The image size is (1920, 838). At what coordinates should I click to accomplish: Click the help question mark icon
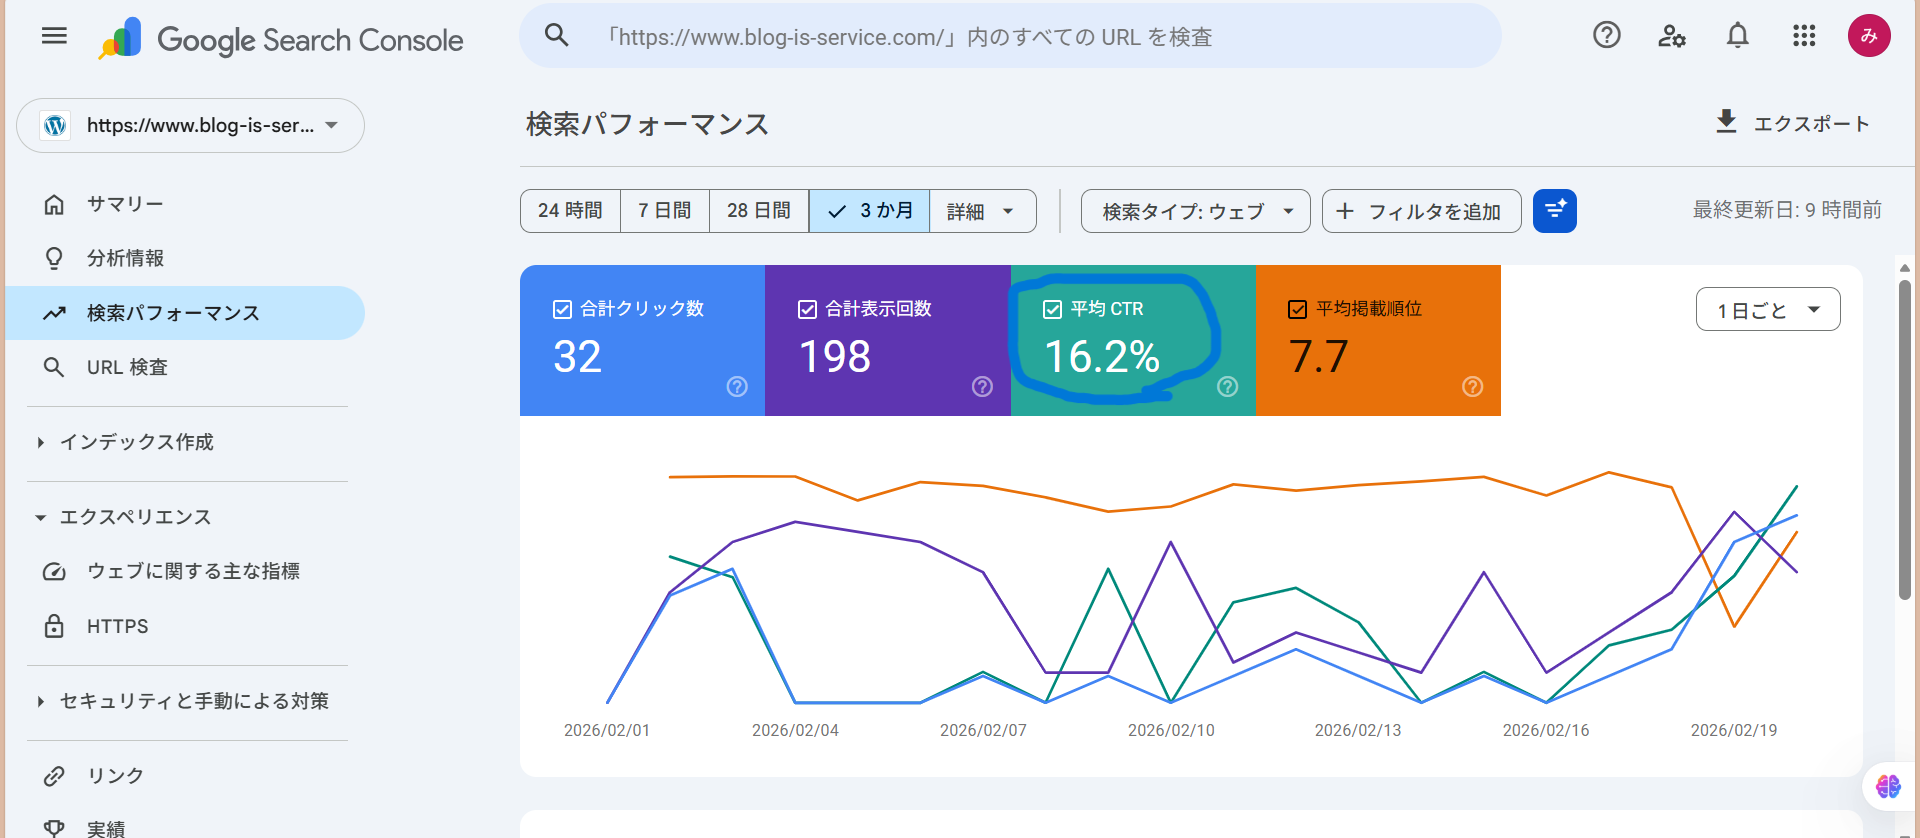click(x=1606, y=36)
